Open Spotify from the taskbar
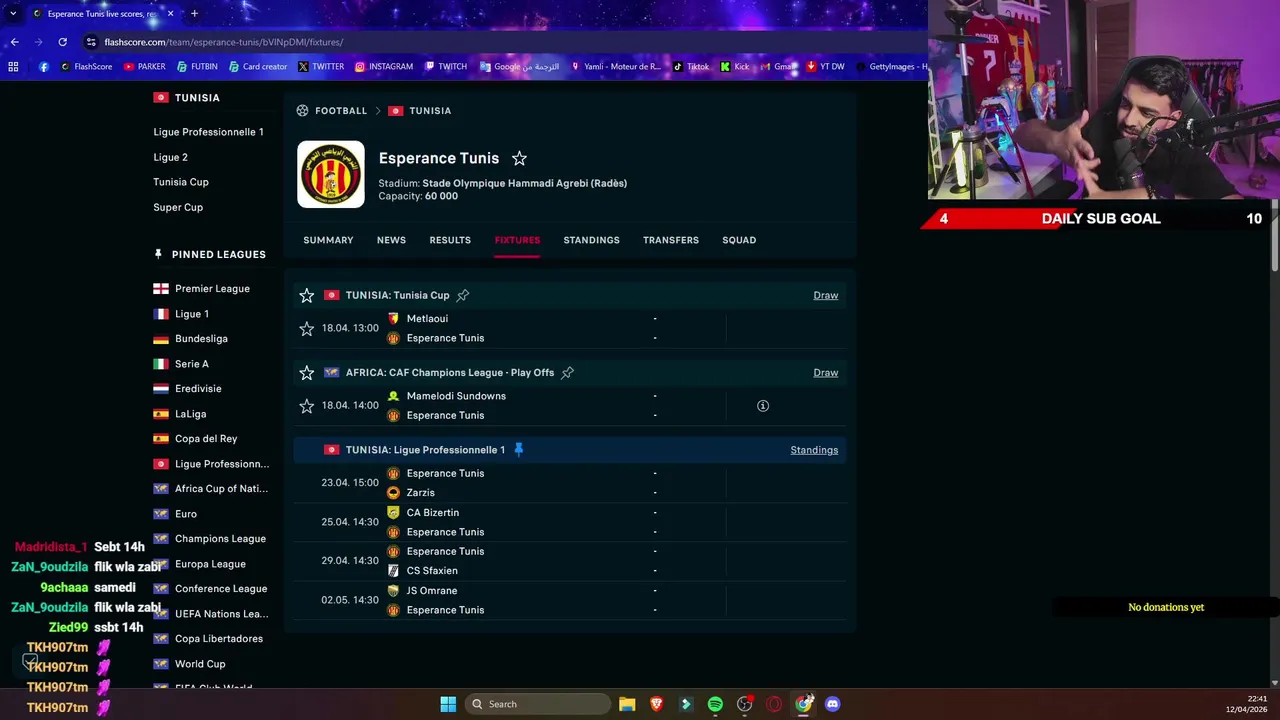The width and height of the screenshot is (1280, 720). pyautogui.click(x=715, y=704)
